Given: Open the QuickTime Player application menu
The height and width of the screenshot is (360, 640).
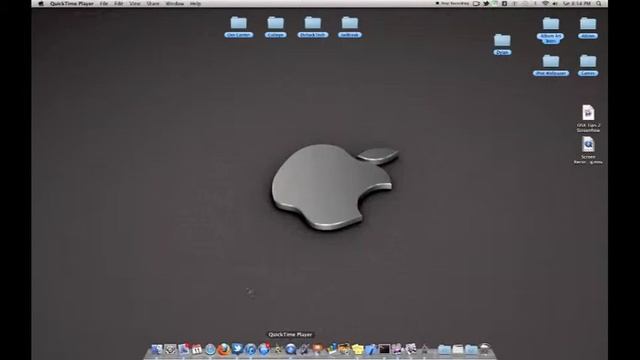Looking at the screenshot, I should (72, 3).
